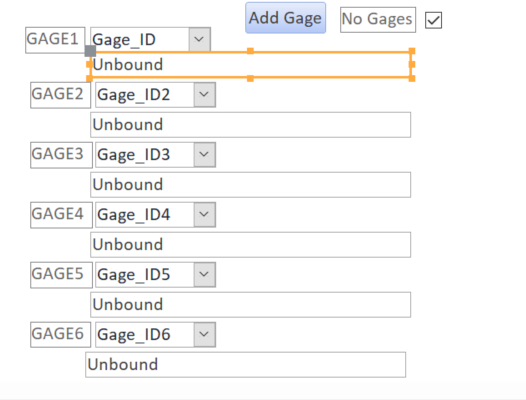Image resolution: width=526 pixels, height=400 pixels.
Task: Select the No Gages label
Action: click(378, 20)
